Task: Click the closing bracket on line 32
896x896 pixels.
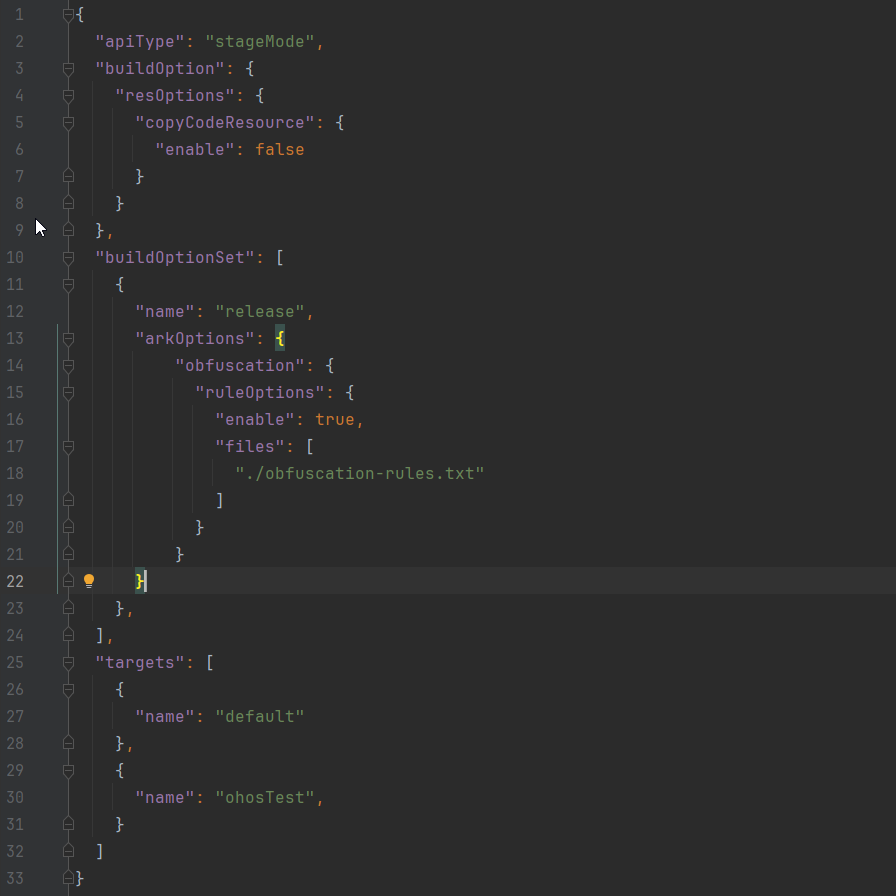Action: [x=100, y=851]
